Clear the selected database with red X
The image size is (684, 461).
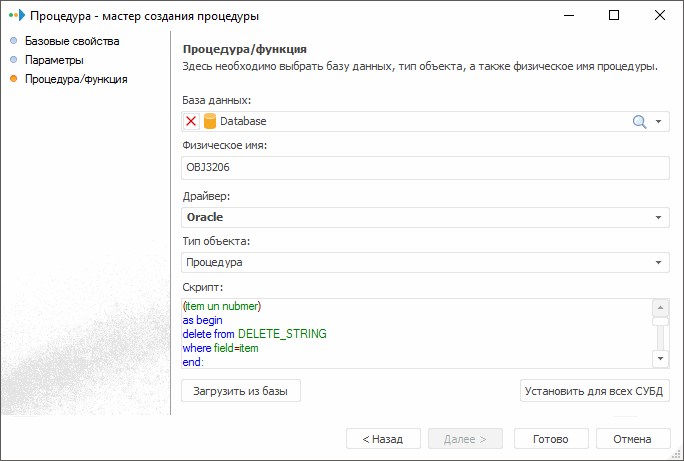pos(192,121)
